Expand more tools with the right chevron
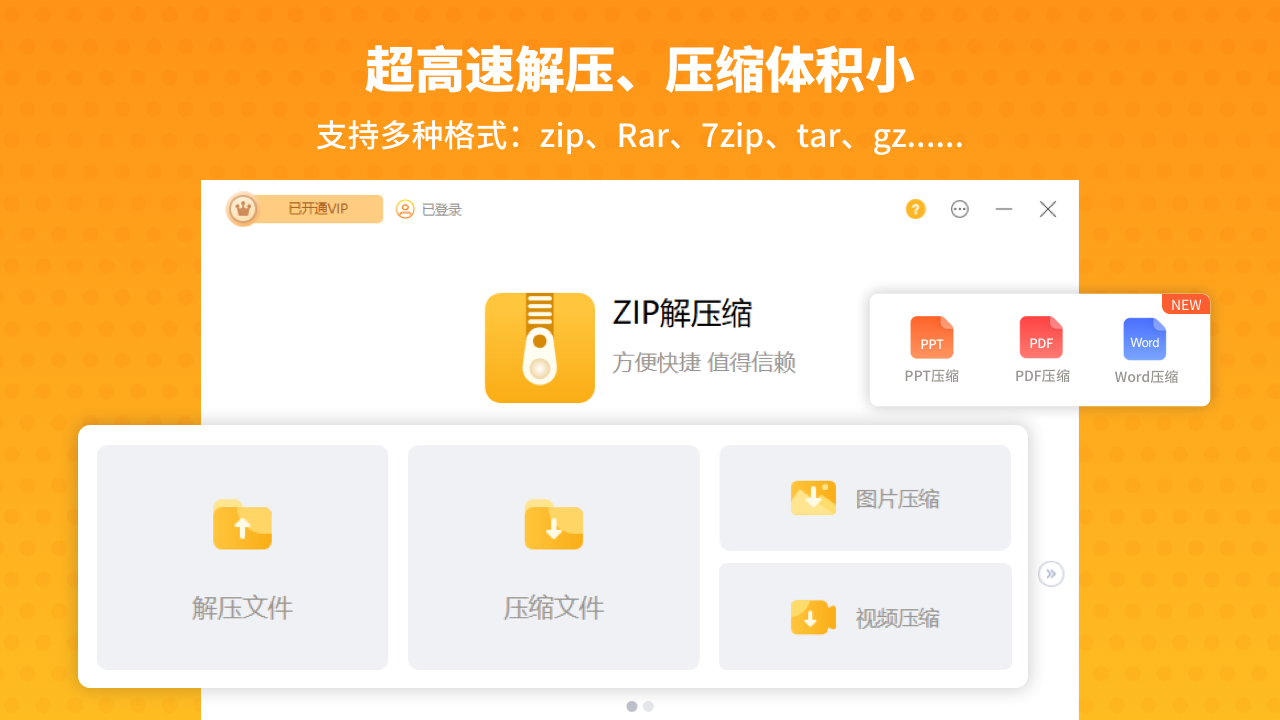 [x=1051, y=573]
